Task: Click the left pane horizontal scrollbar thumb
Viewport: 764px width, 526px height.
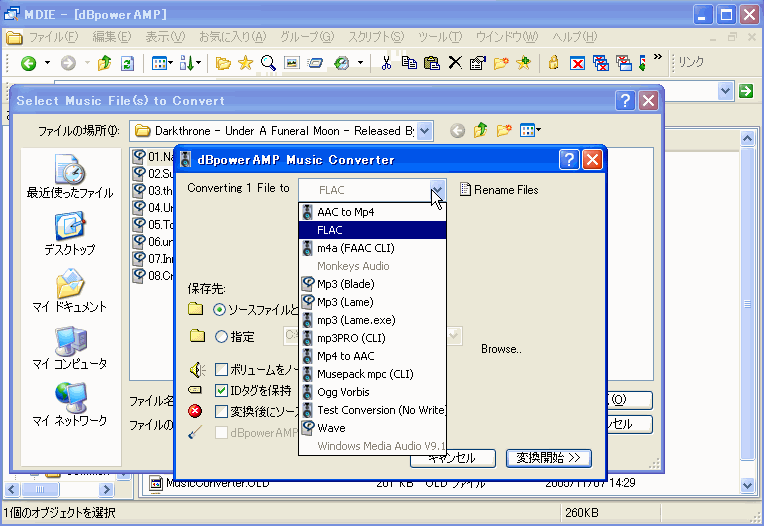Action: pyautogui.click(x=40, y=489)
